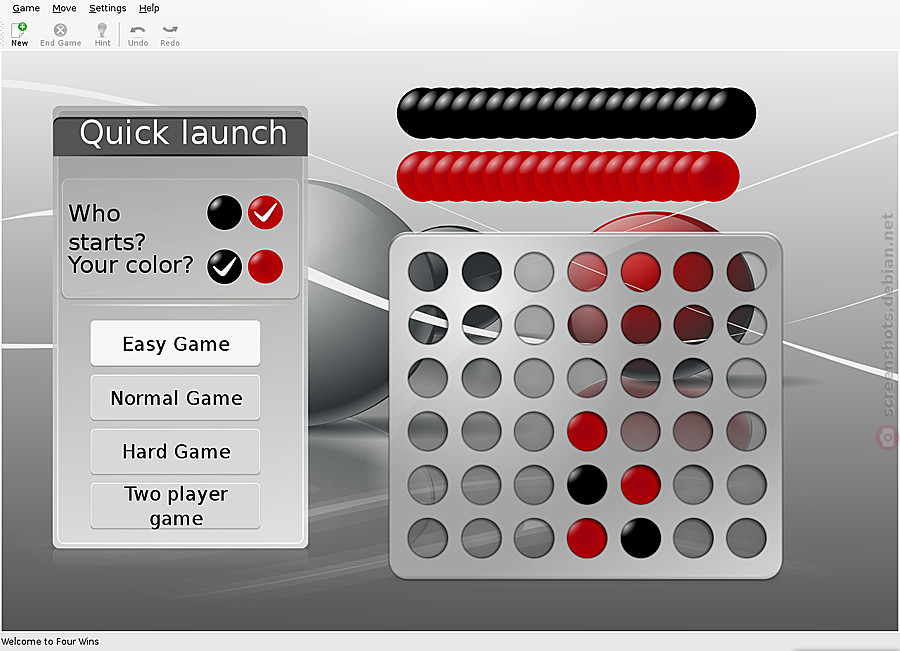Set black to start the game

pyautogui.click(x=224, y=213)
